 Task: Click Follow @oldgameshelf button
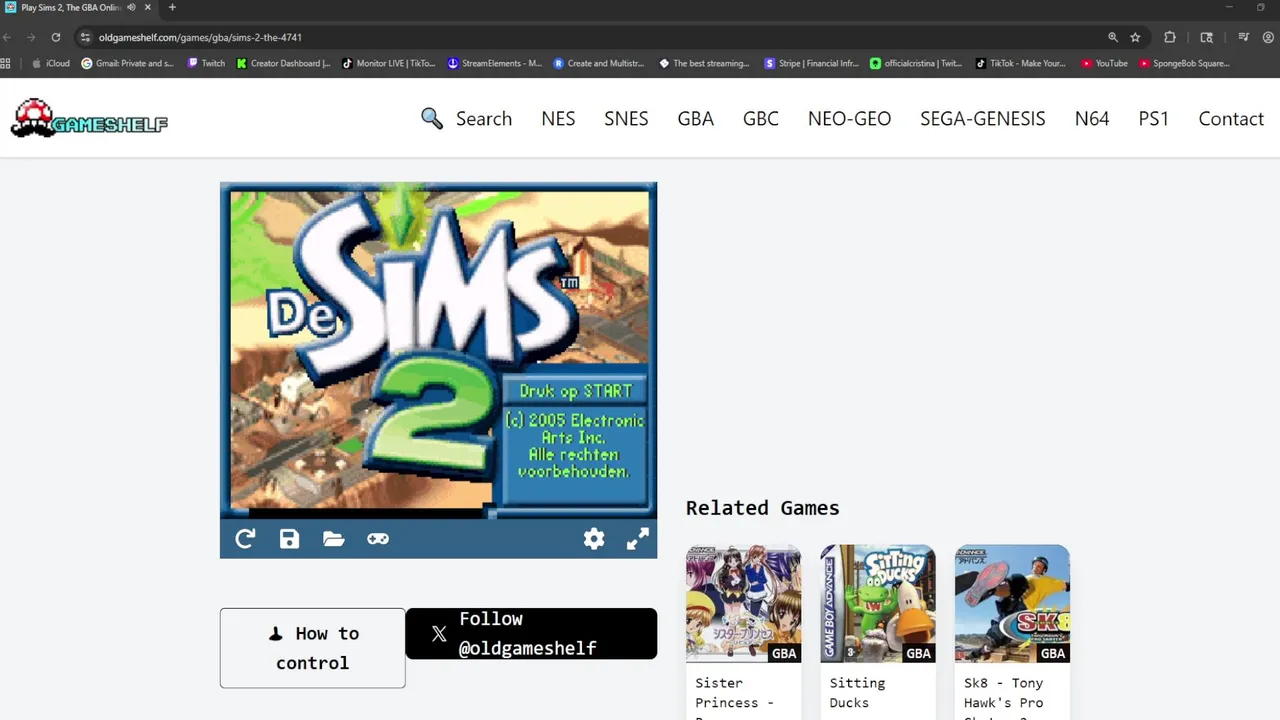tap(531, 634)
